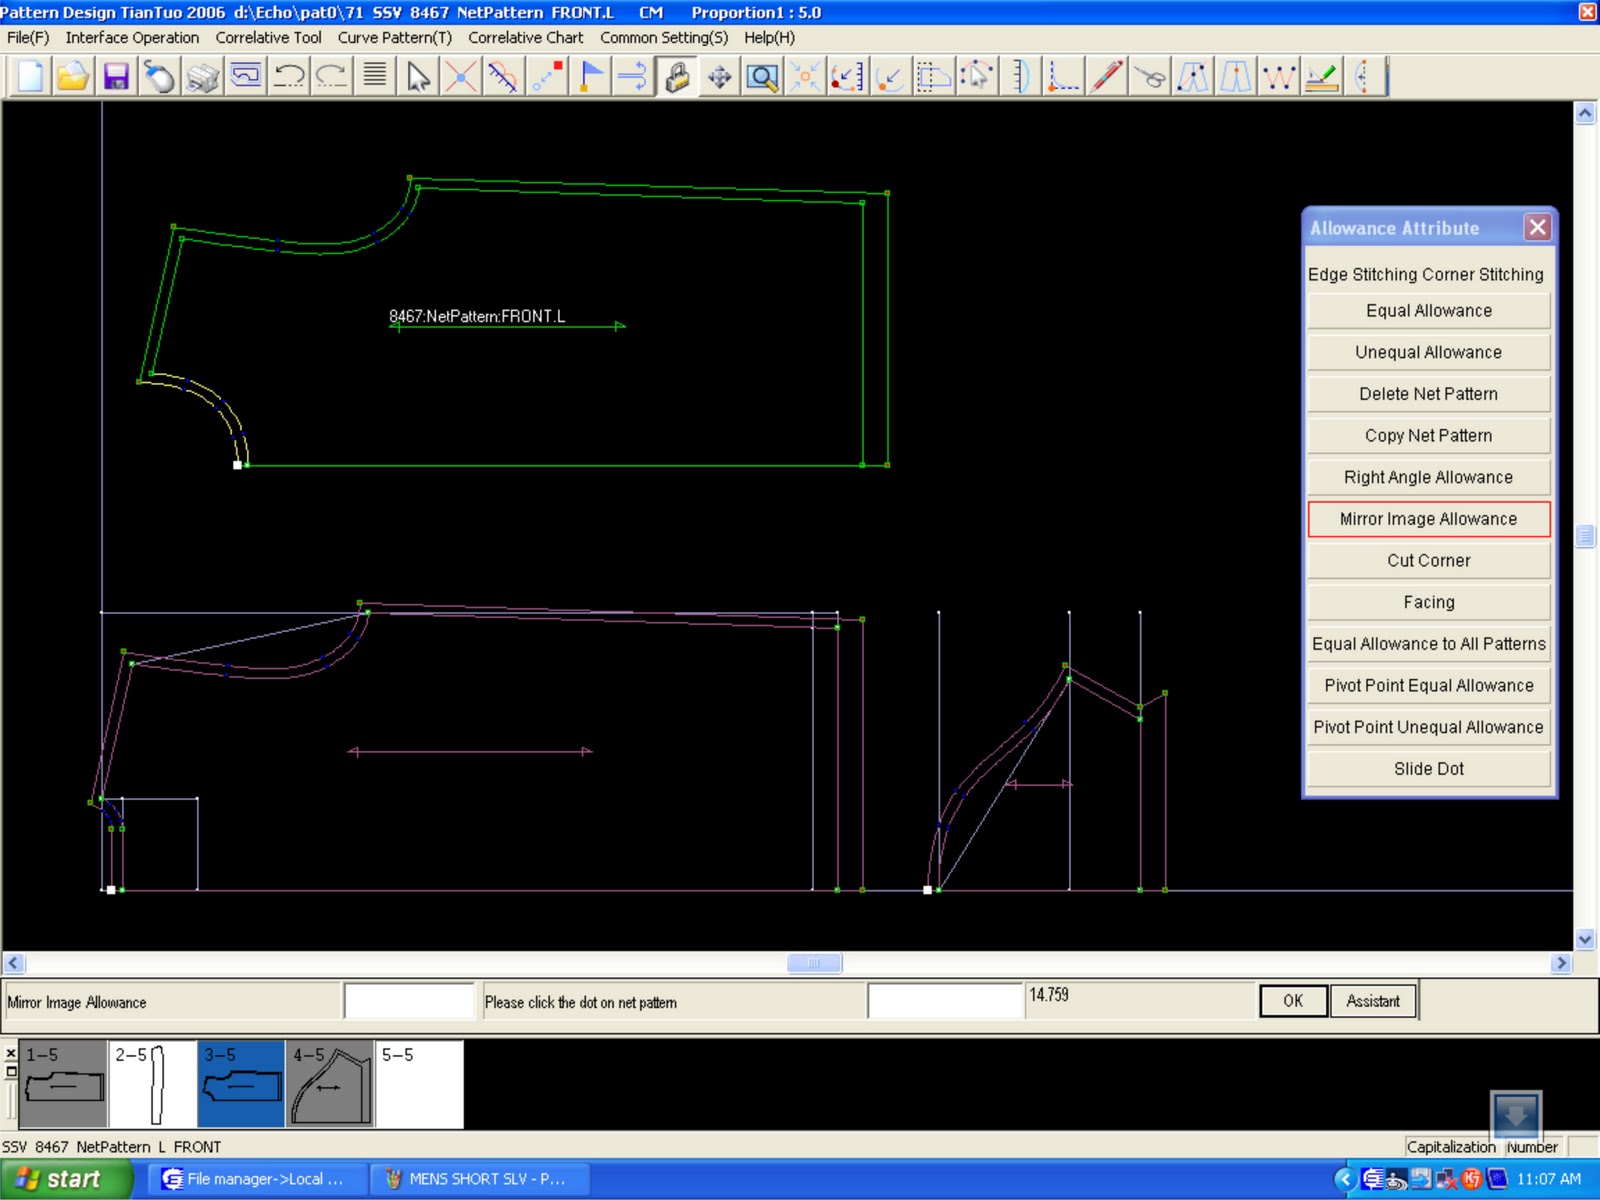1600x1200 pixels.
Task: Select the Zoom magnifier tool
Action: coord(763,77)
